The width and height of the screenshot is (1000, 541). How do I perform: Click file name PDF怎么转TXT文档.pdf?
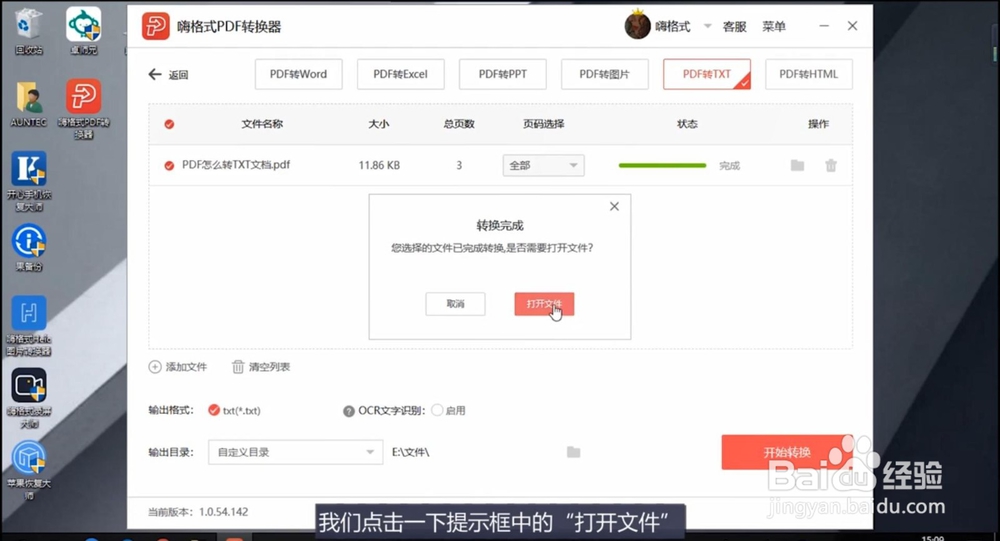(x=236, y=165)
